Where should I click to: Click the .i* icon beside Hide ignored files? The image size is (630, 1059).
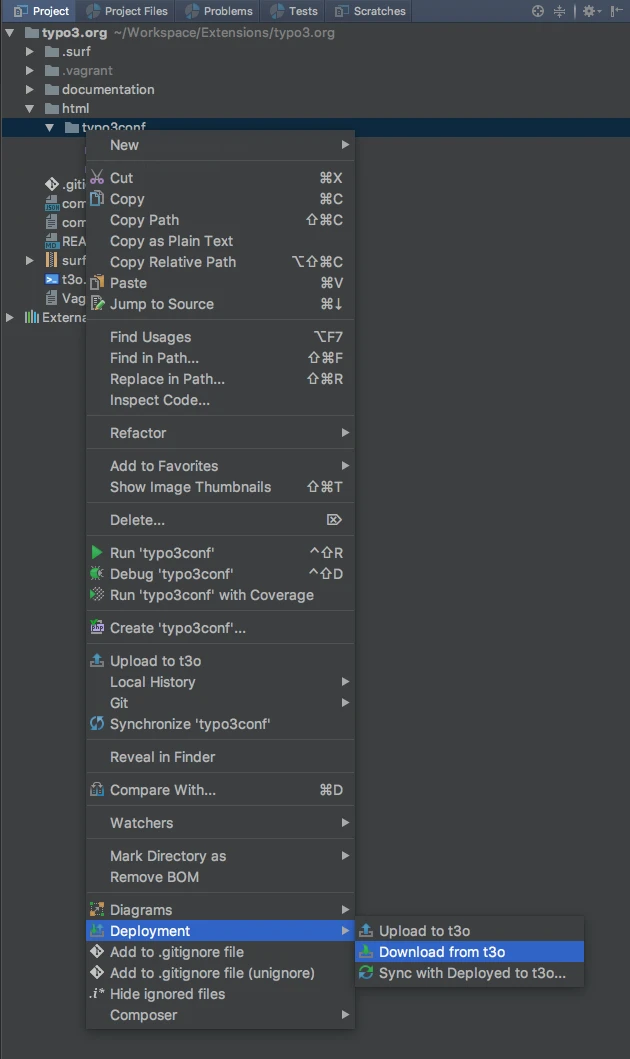pyautogui.click(x=97, y=993)
